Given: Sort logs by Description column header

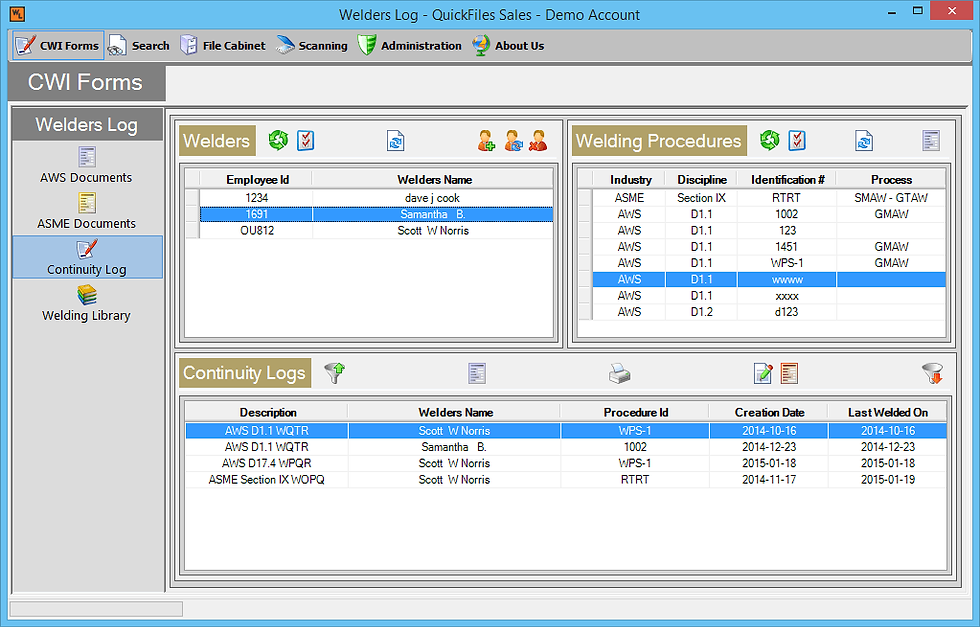Looking at the screenshot, I should pyautogui.click(x=268, y=412).
